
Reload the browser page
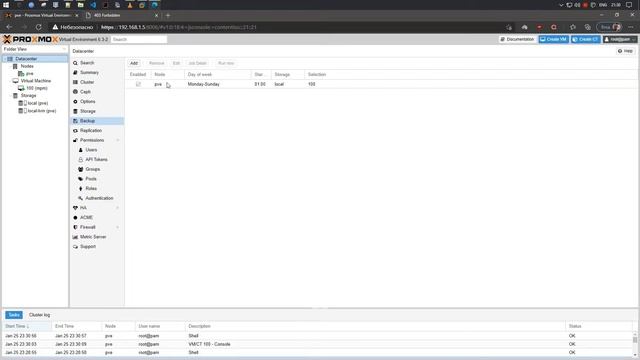click(x=38, y=27)
